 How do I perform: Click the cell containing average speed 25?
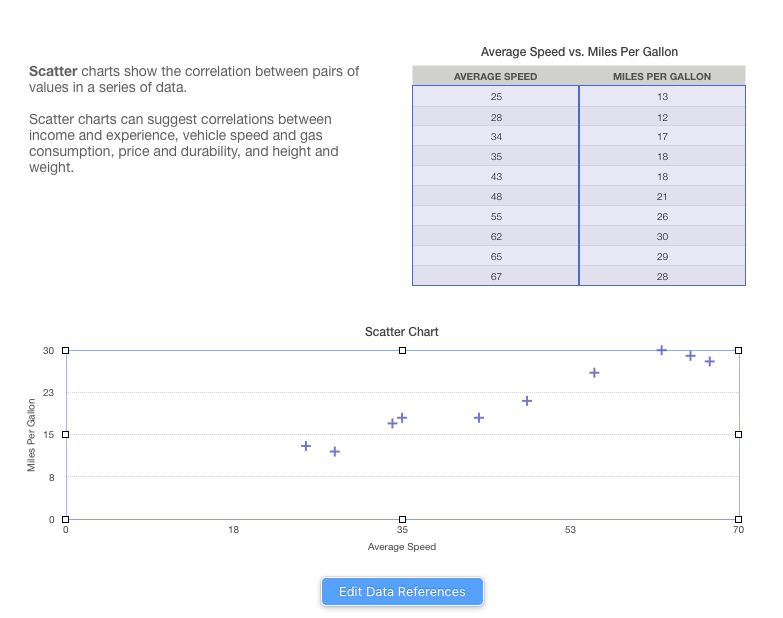tap(496, 97)
